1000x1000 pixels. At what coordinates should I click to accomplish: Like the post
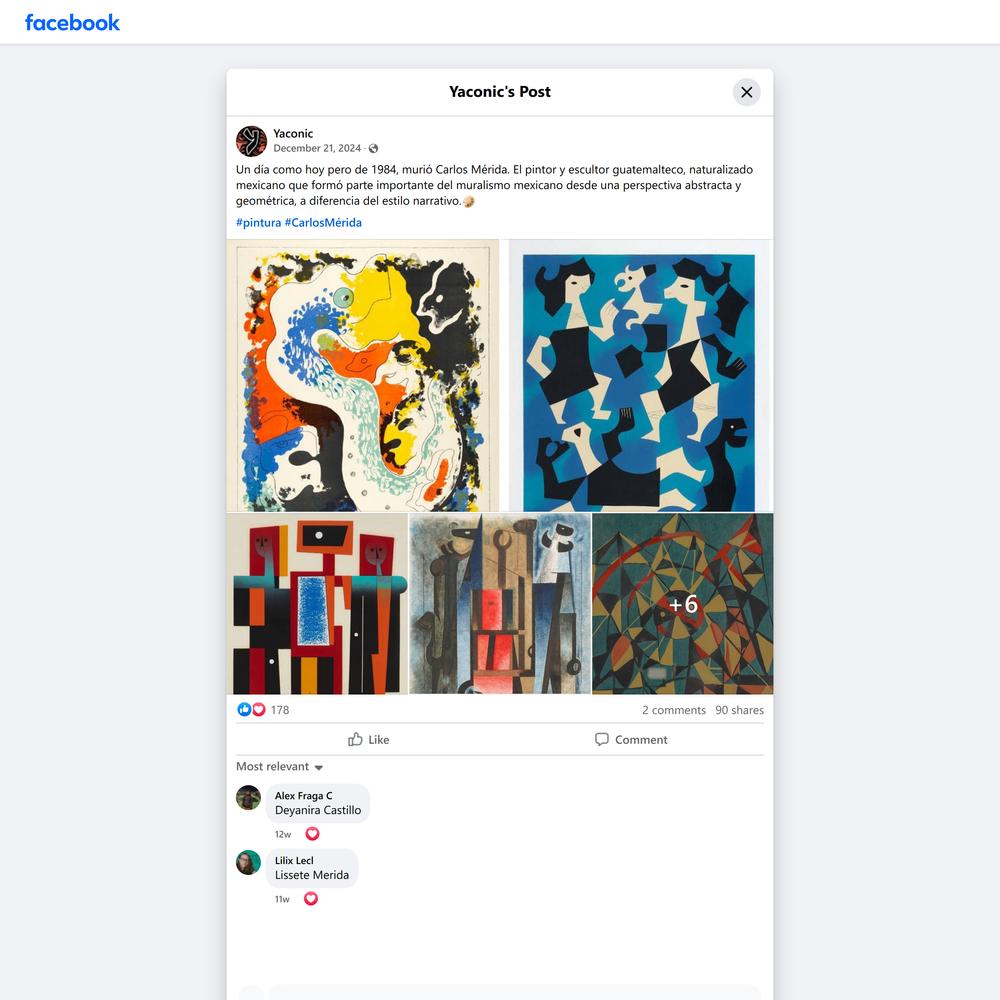pos(368,739)
